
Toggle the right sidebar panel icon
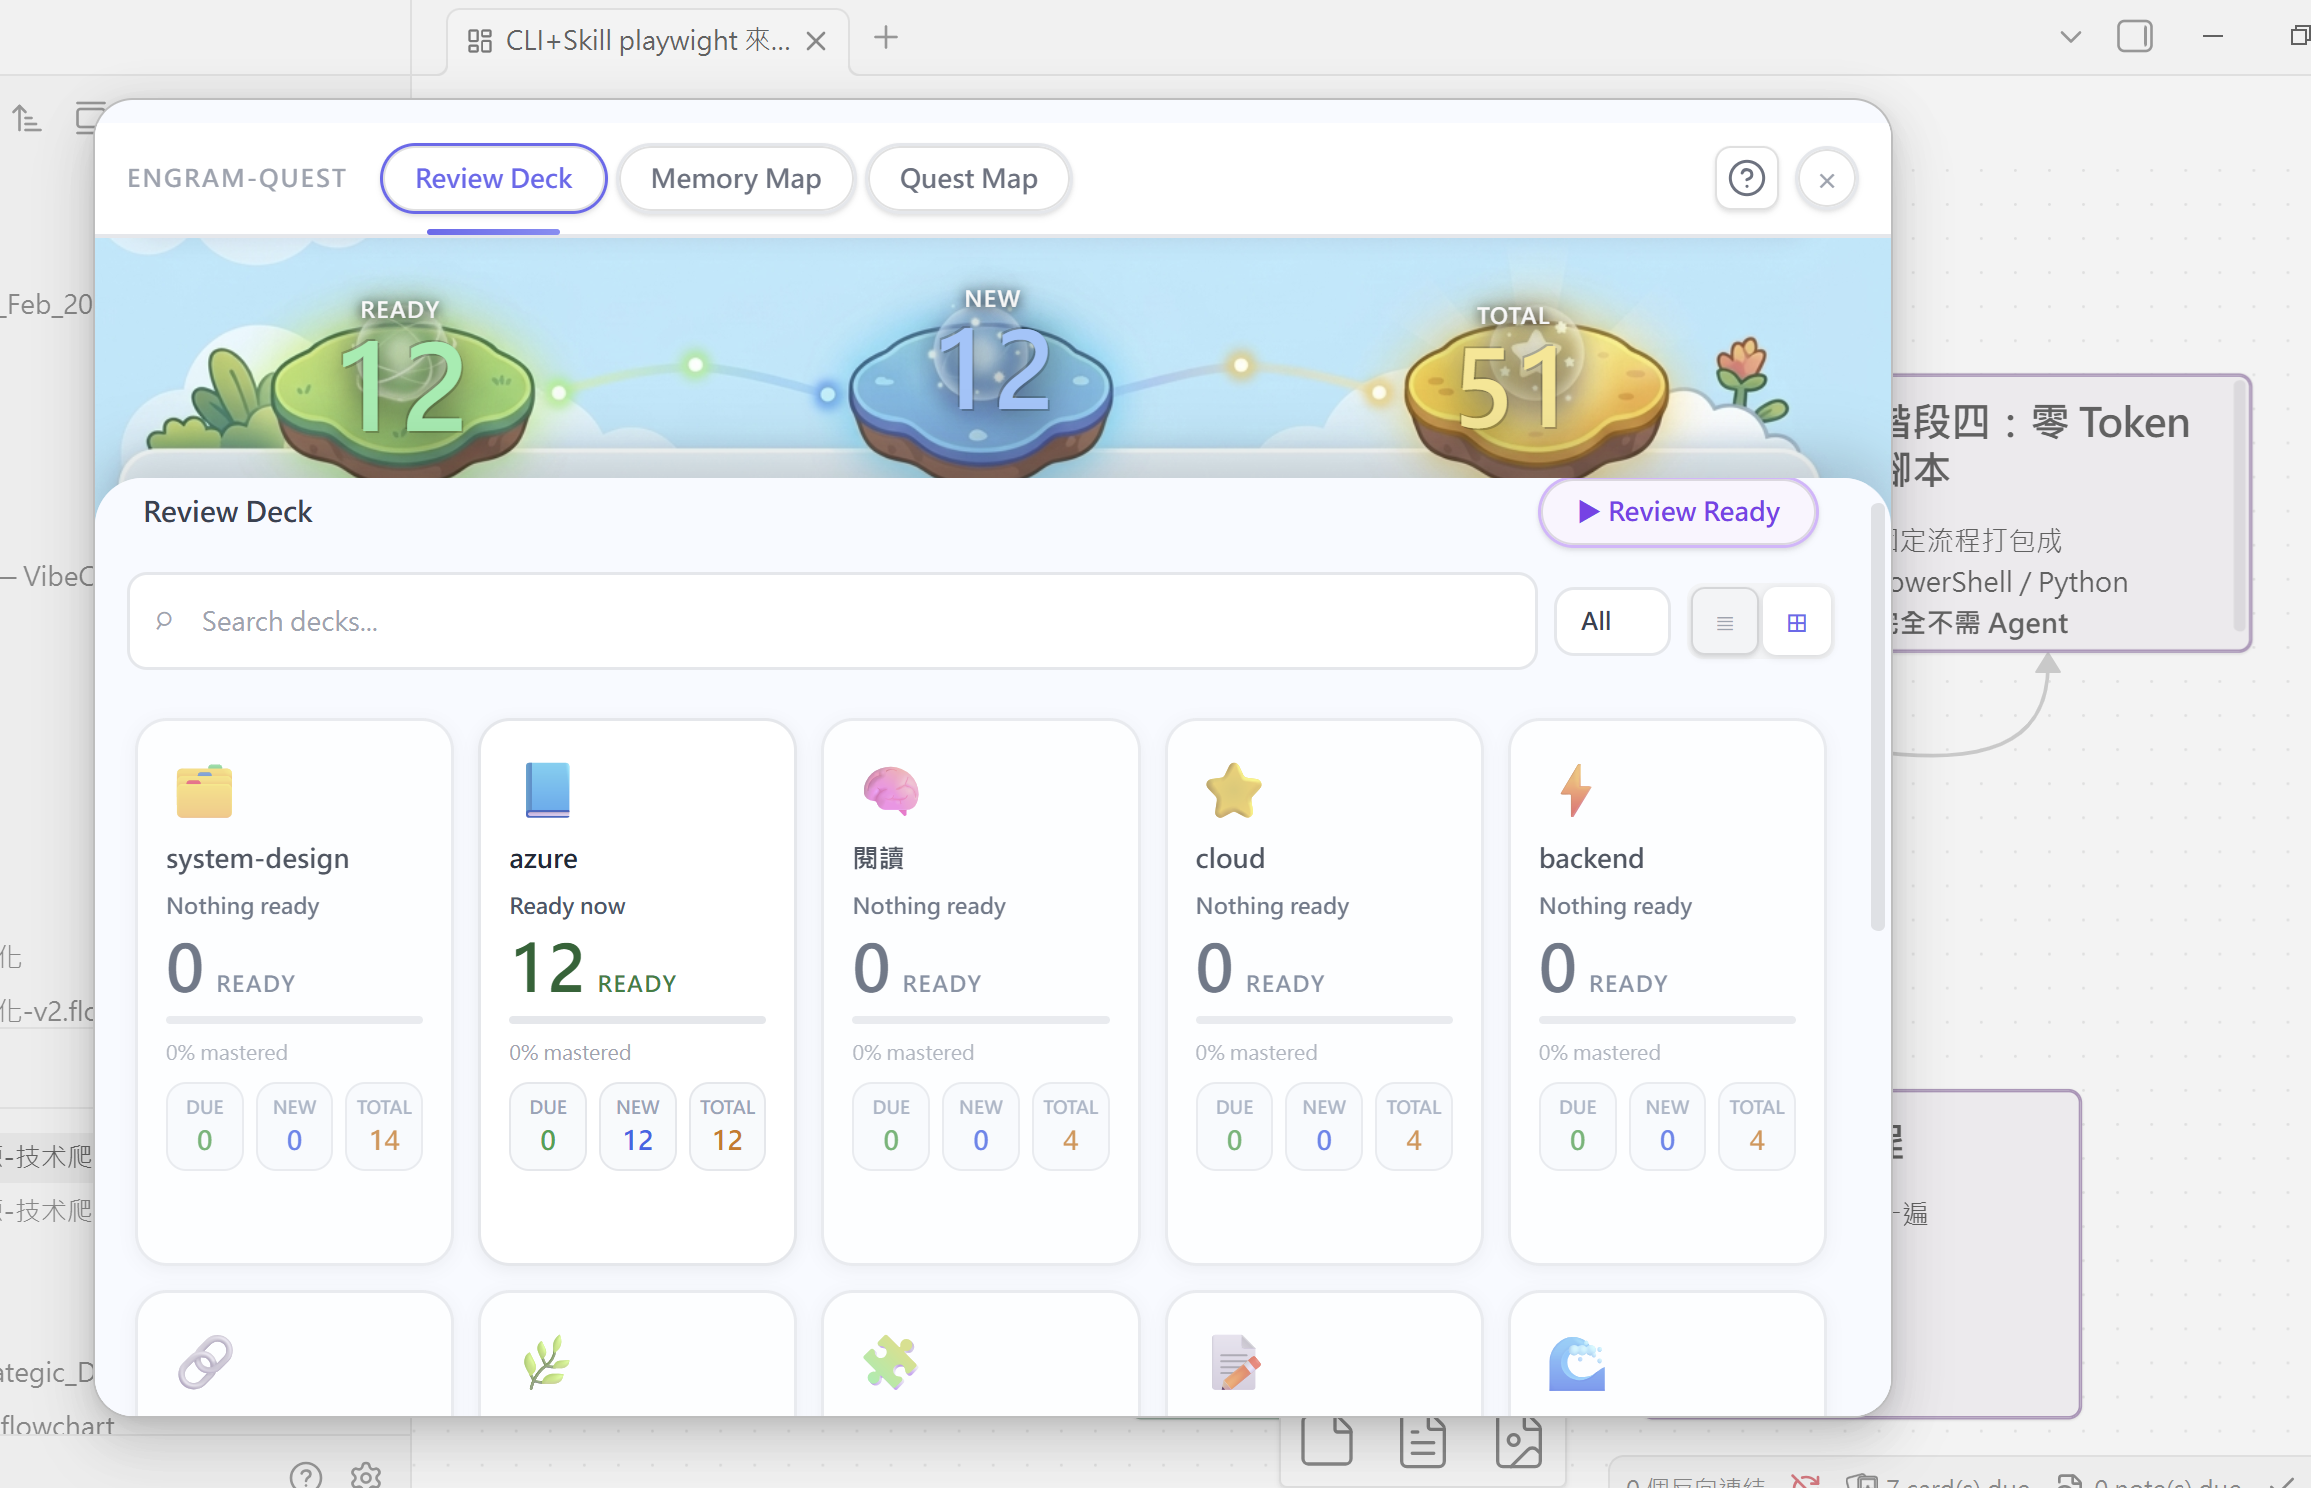2135,37
